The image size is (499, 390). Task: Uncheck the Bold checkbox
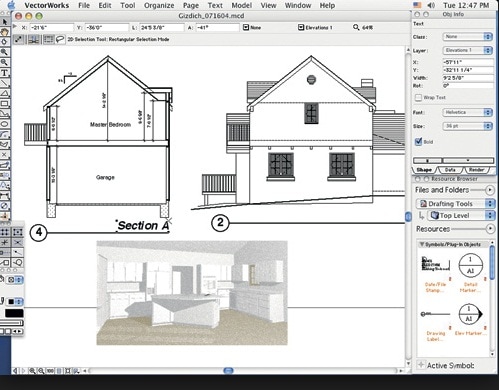pos(418,141)
